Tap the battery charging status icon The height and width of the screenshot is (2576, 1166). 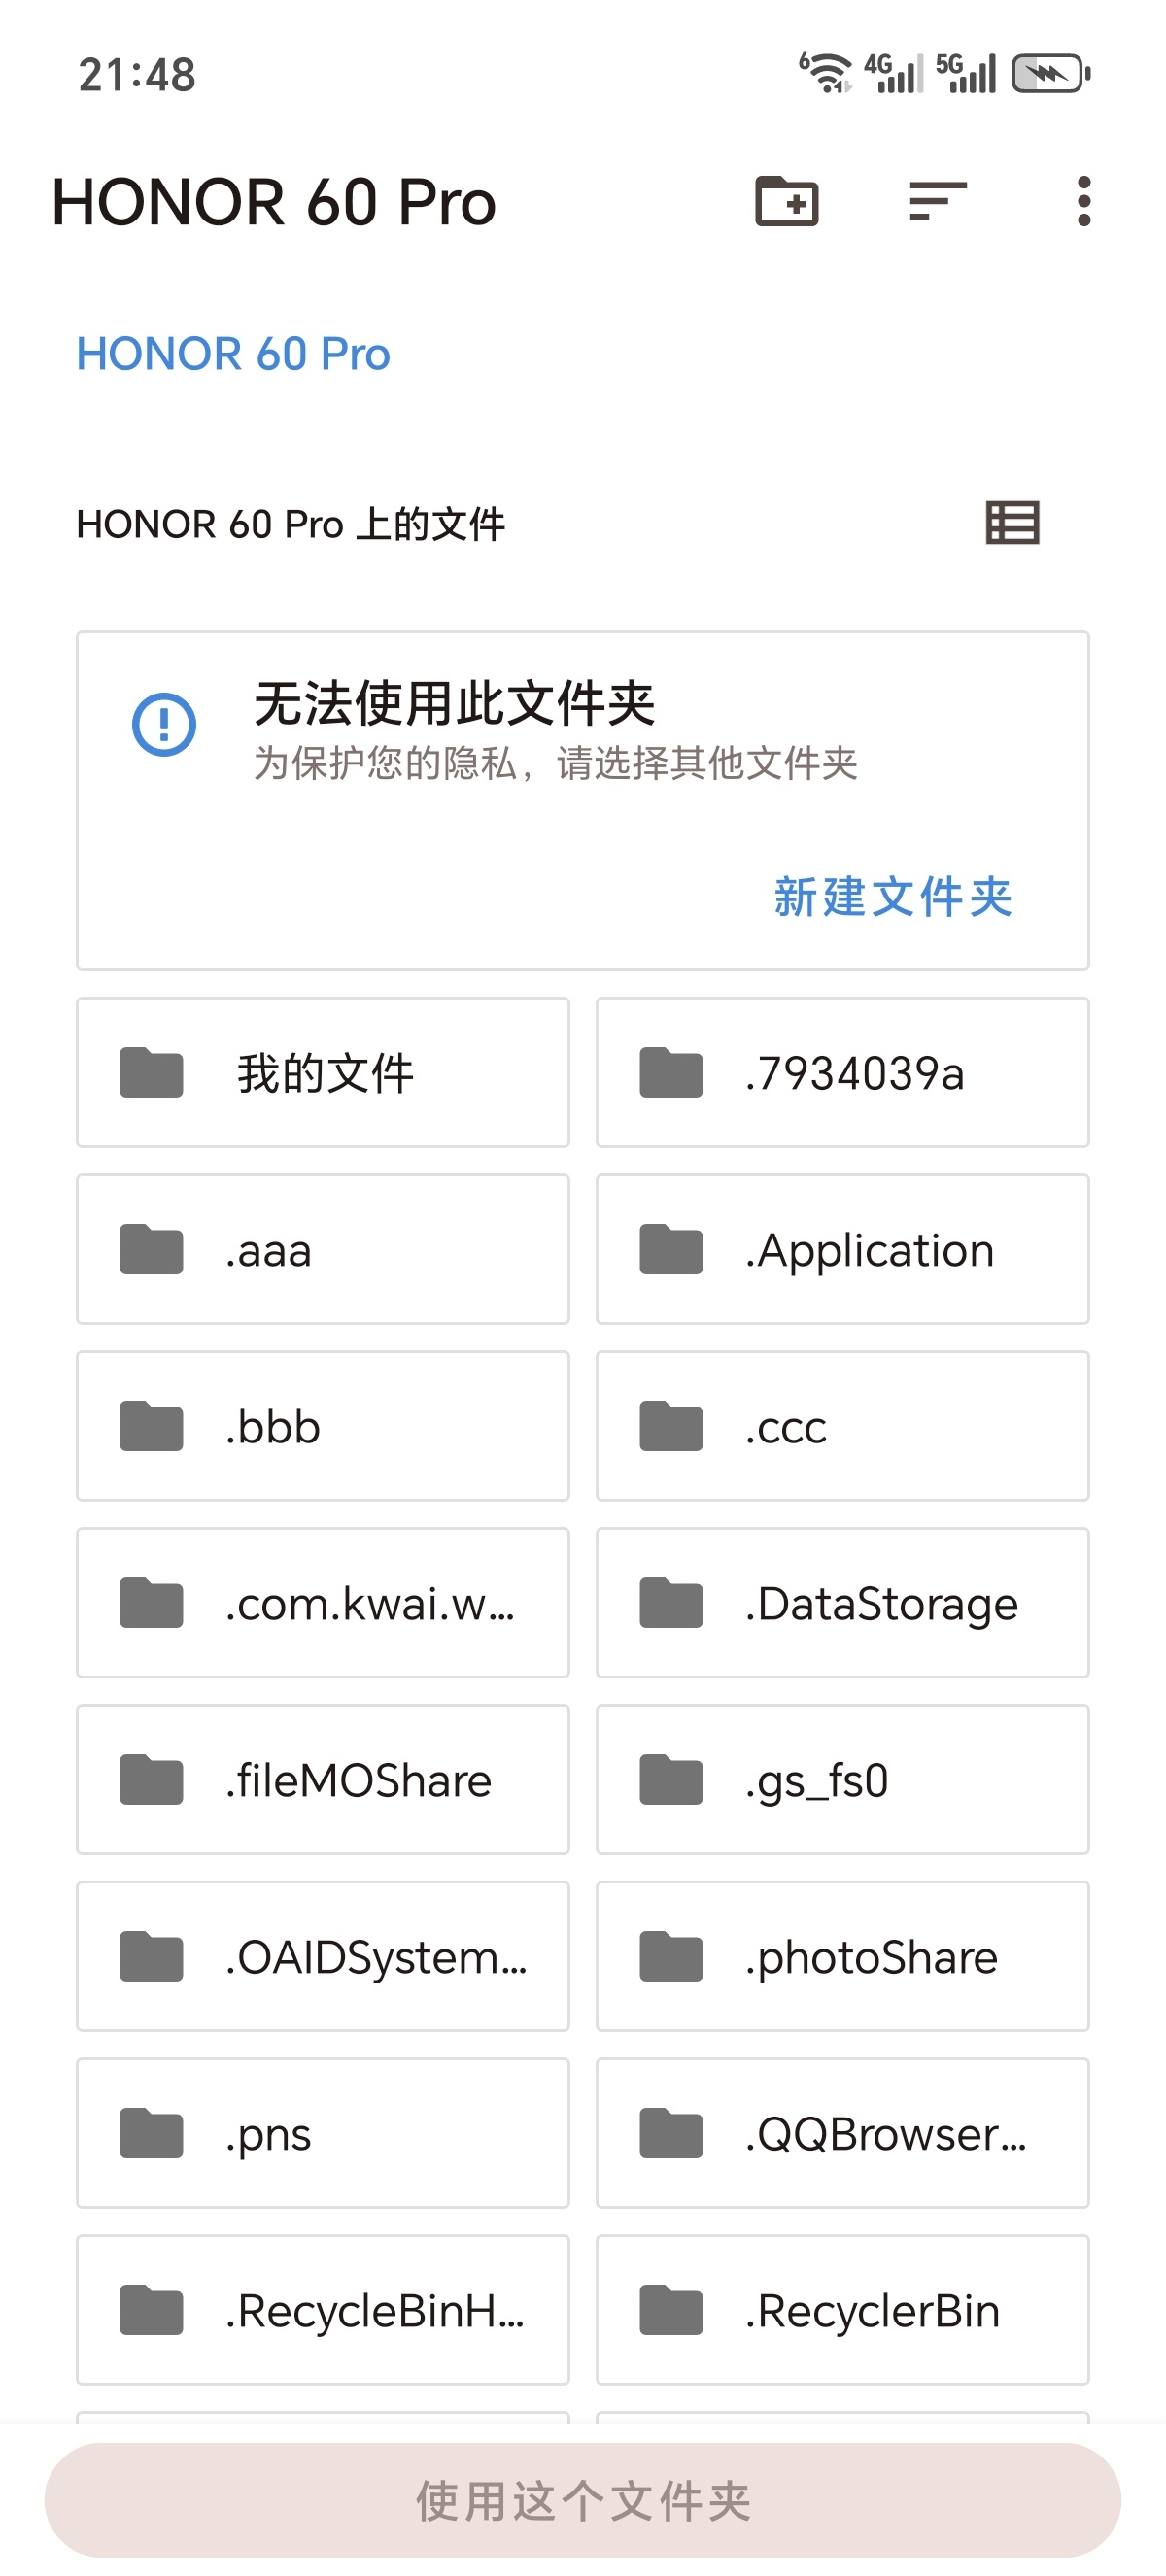point(1051,73)
